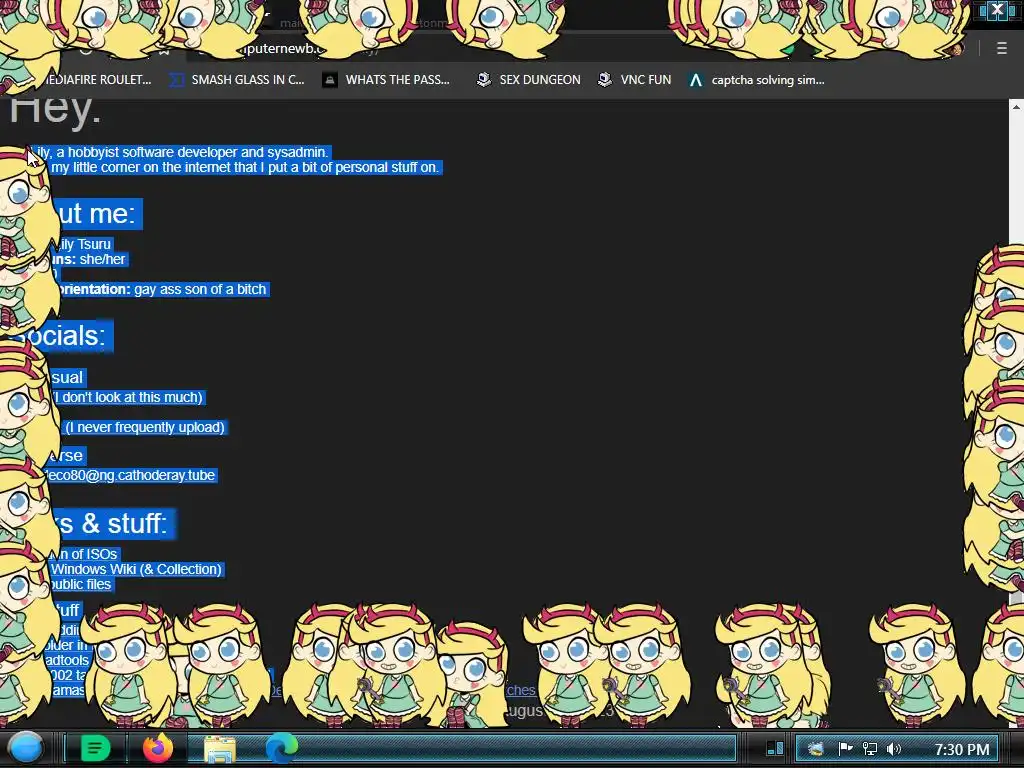Click the volume speaker tray icon
1024x768 pixels.
pyautogui.click(x=893, y=748)
